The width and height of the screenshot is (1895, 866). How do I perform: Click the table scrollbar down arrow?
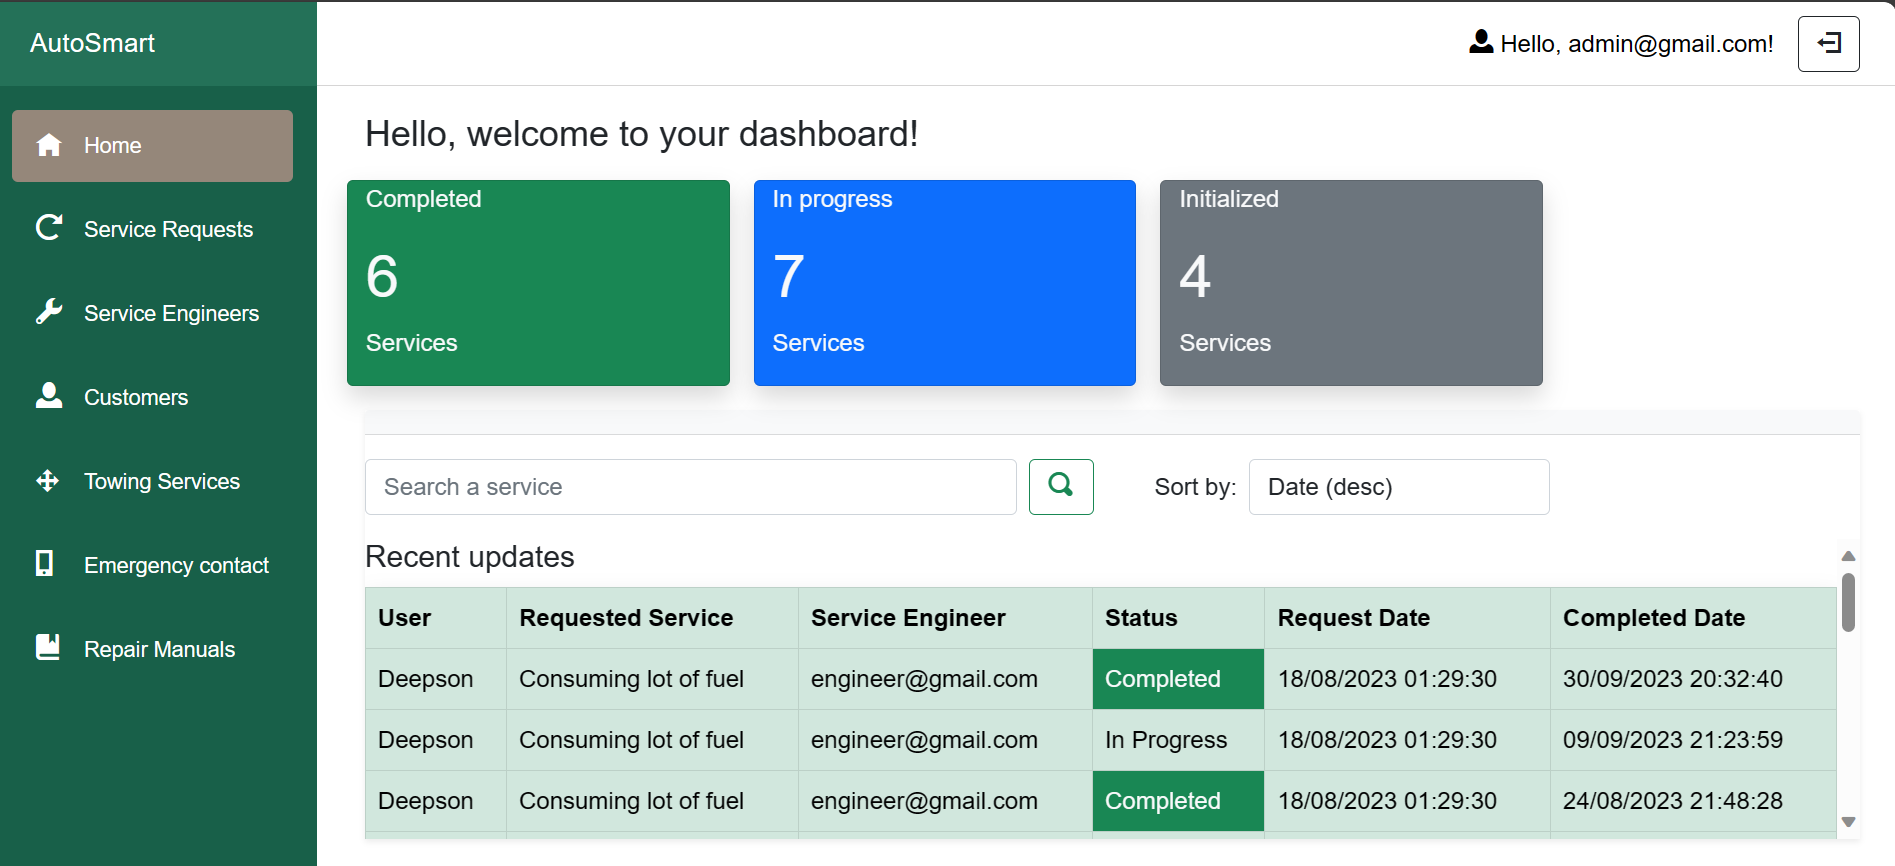[1848, 822]
